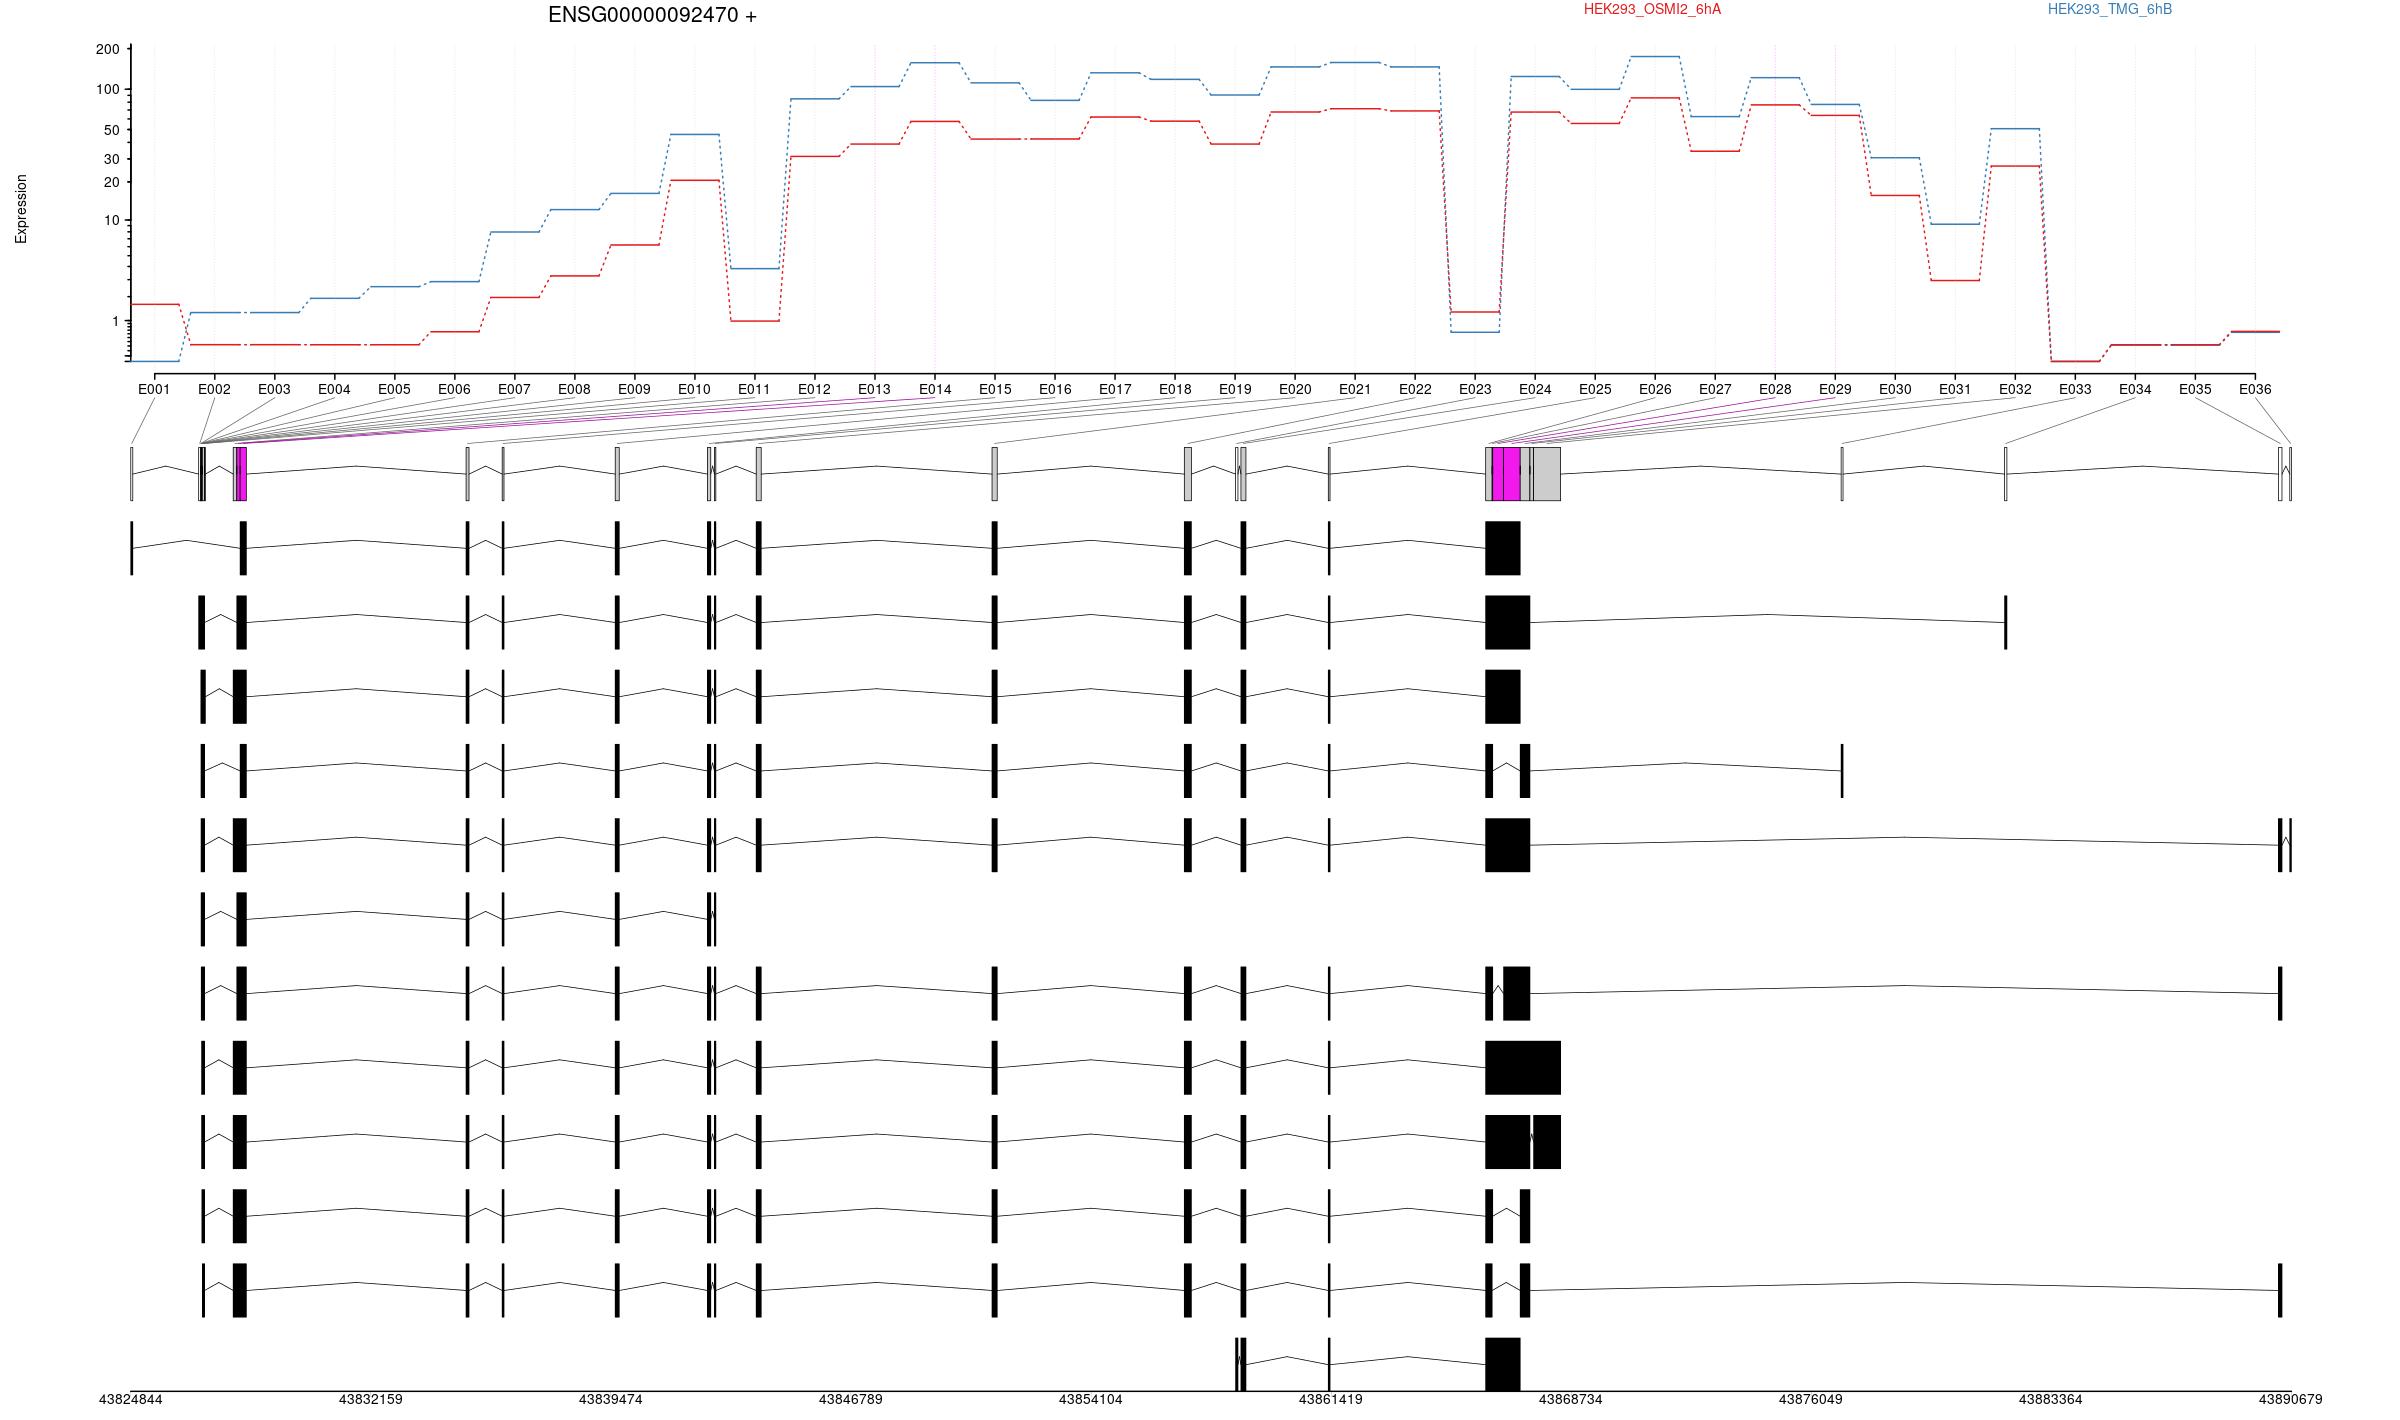Image resolution: width=2400 pixels, height=1420 pixels.
Task: Click genomic coordinate 43824844
Action: (130, 1399)
